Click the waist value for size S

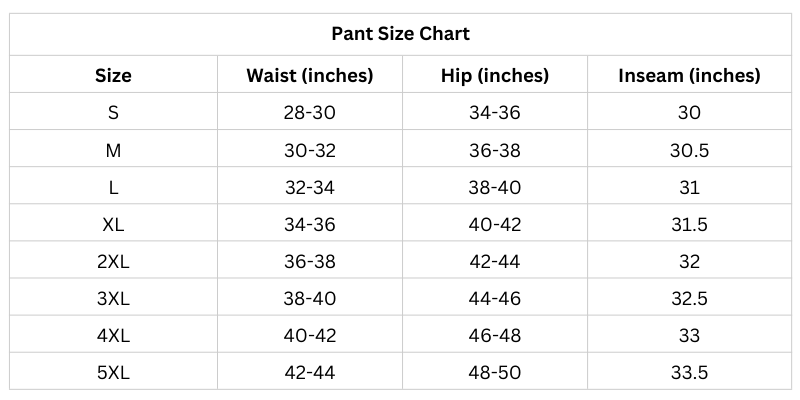pos(310,113)
